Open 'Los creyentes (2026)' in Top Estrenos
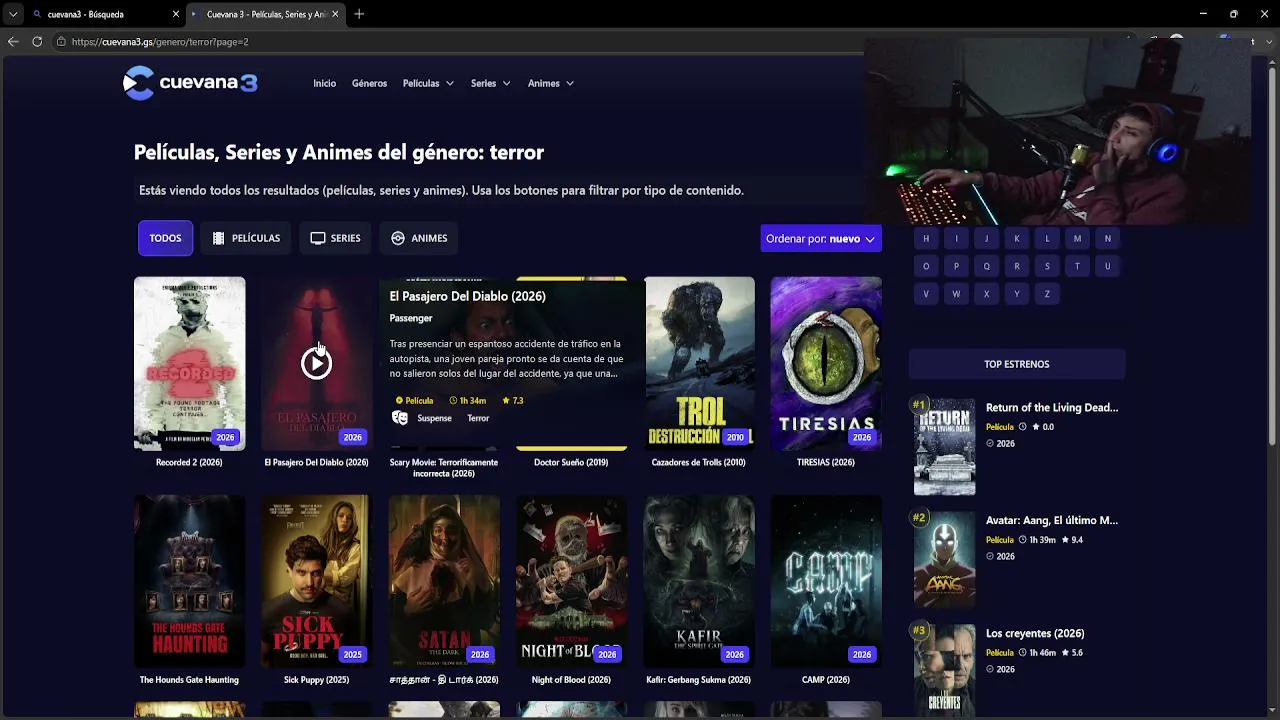Image resolution: width=1280 pixels, height=720 pixels. (x=1035, y=633)
